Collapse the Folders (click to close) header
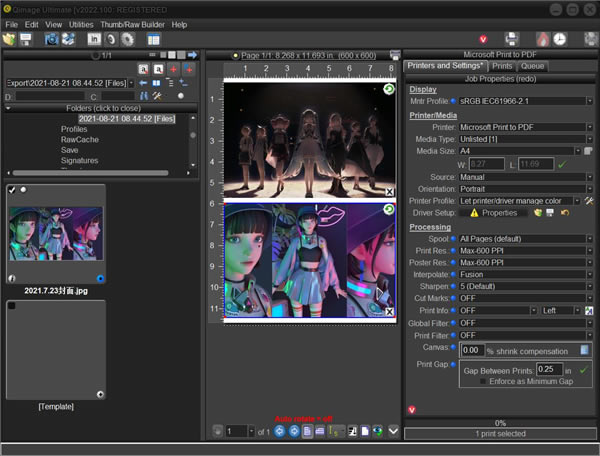600x456 pixels. (x=101, y=108)
